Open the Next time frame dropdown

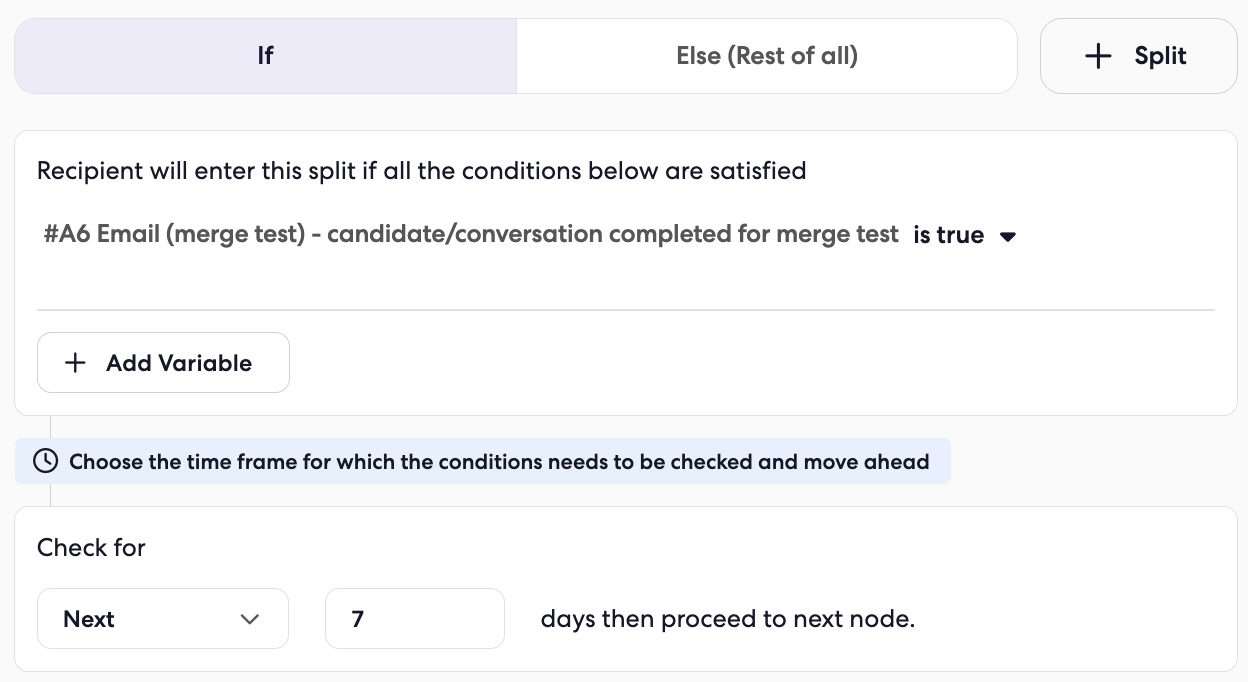(x=163, y=619)
